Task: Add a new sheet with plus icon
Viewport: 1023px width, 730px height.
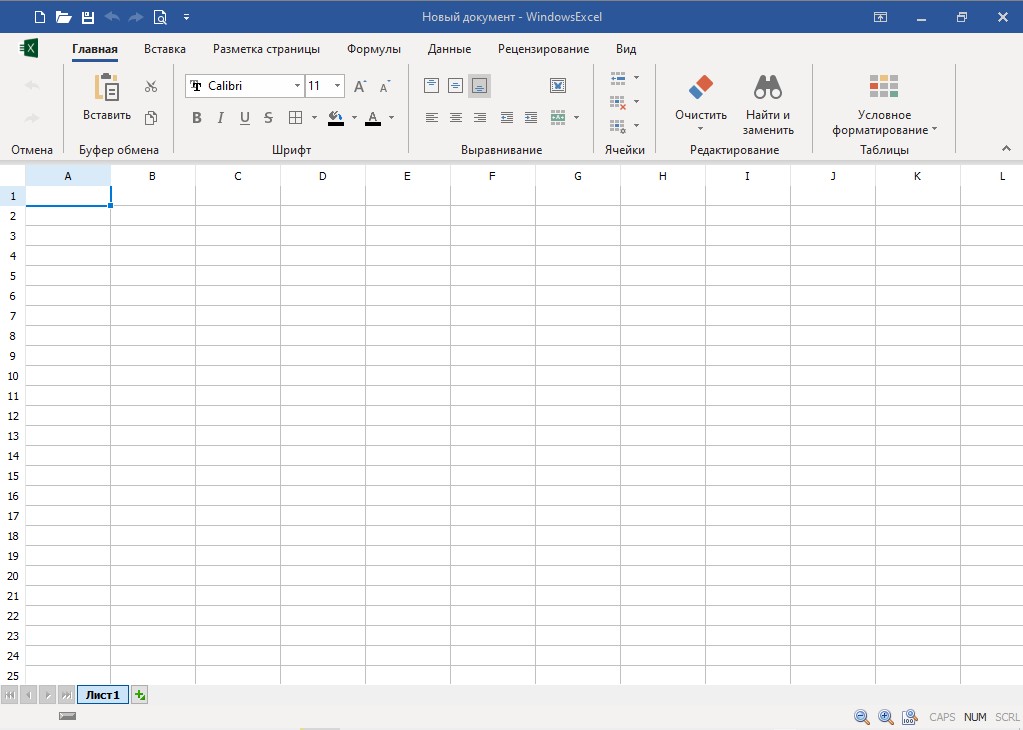Action: [140, 695]
